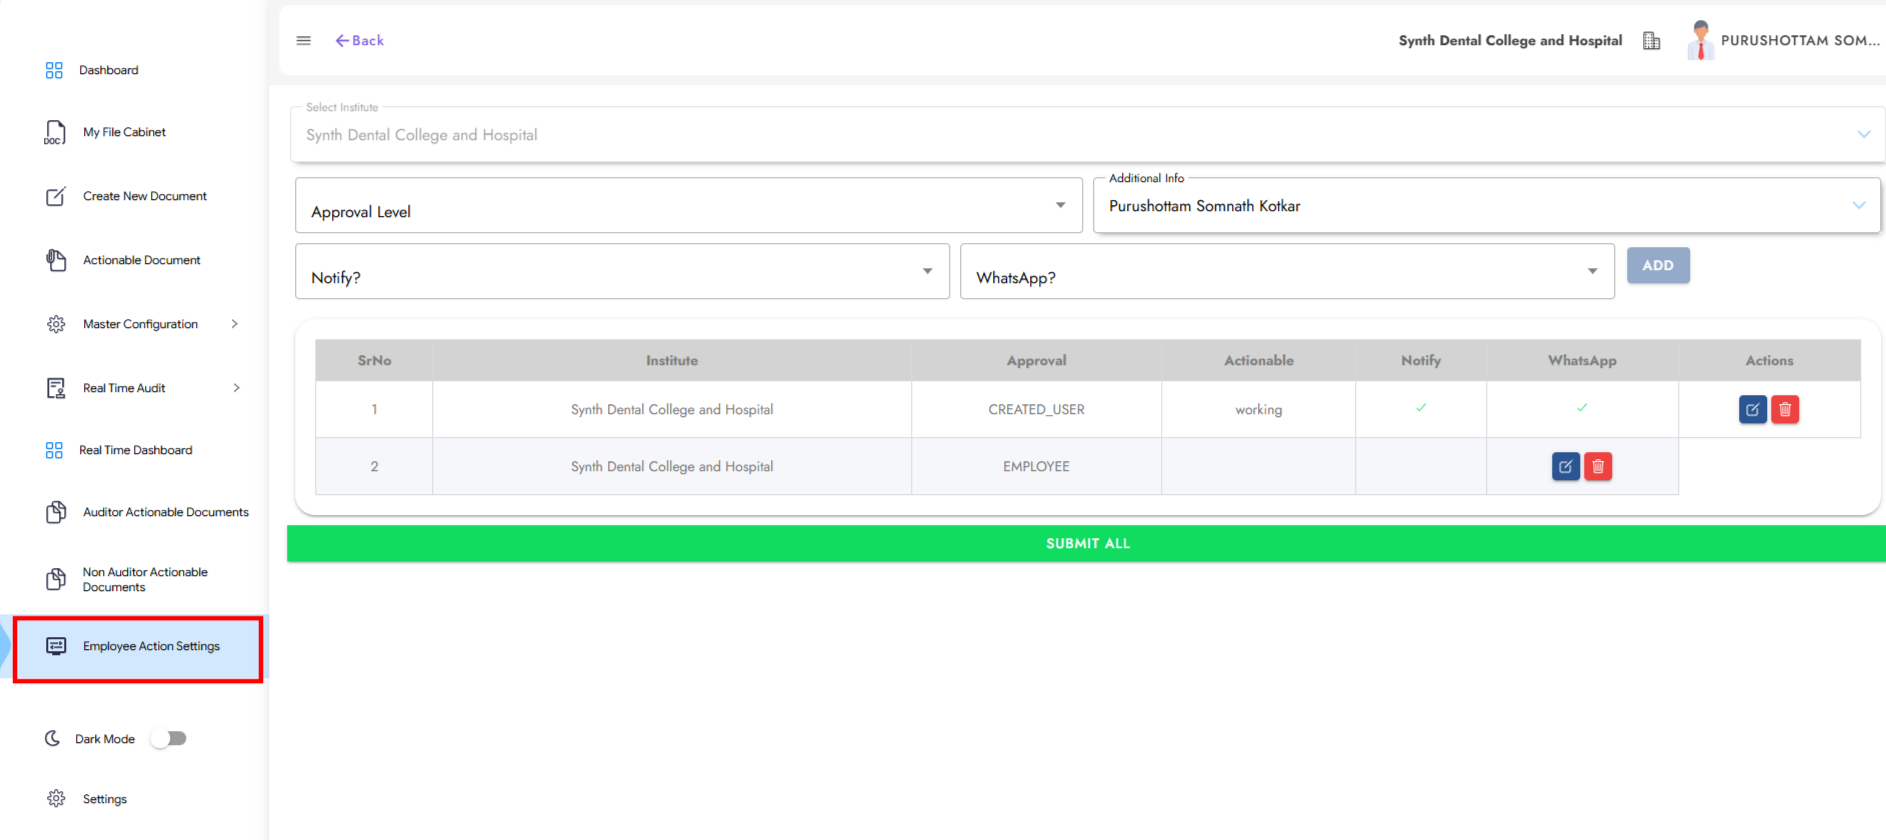The height and width of the screenshot is (840, 1886).
Task: Click institute name in row 1
Action: (x=672, y=410)
